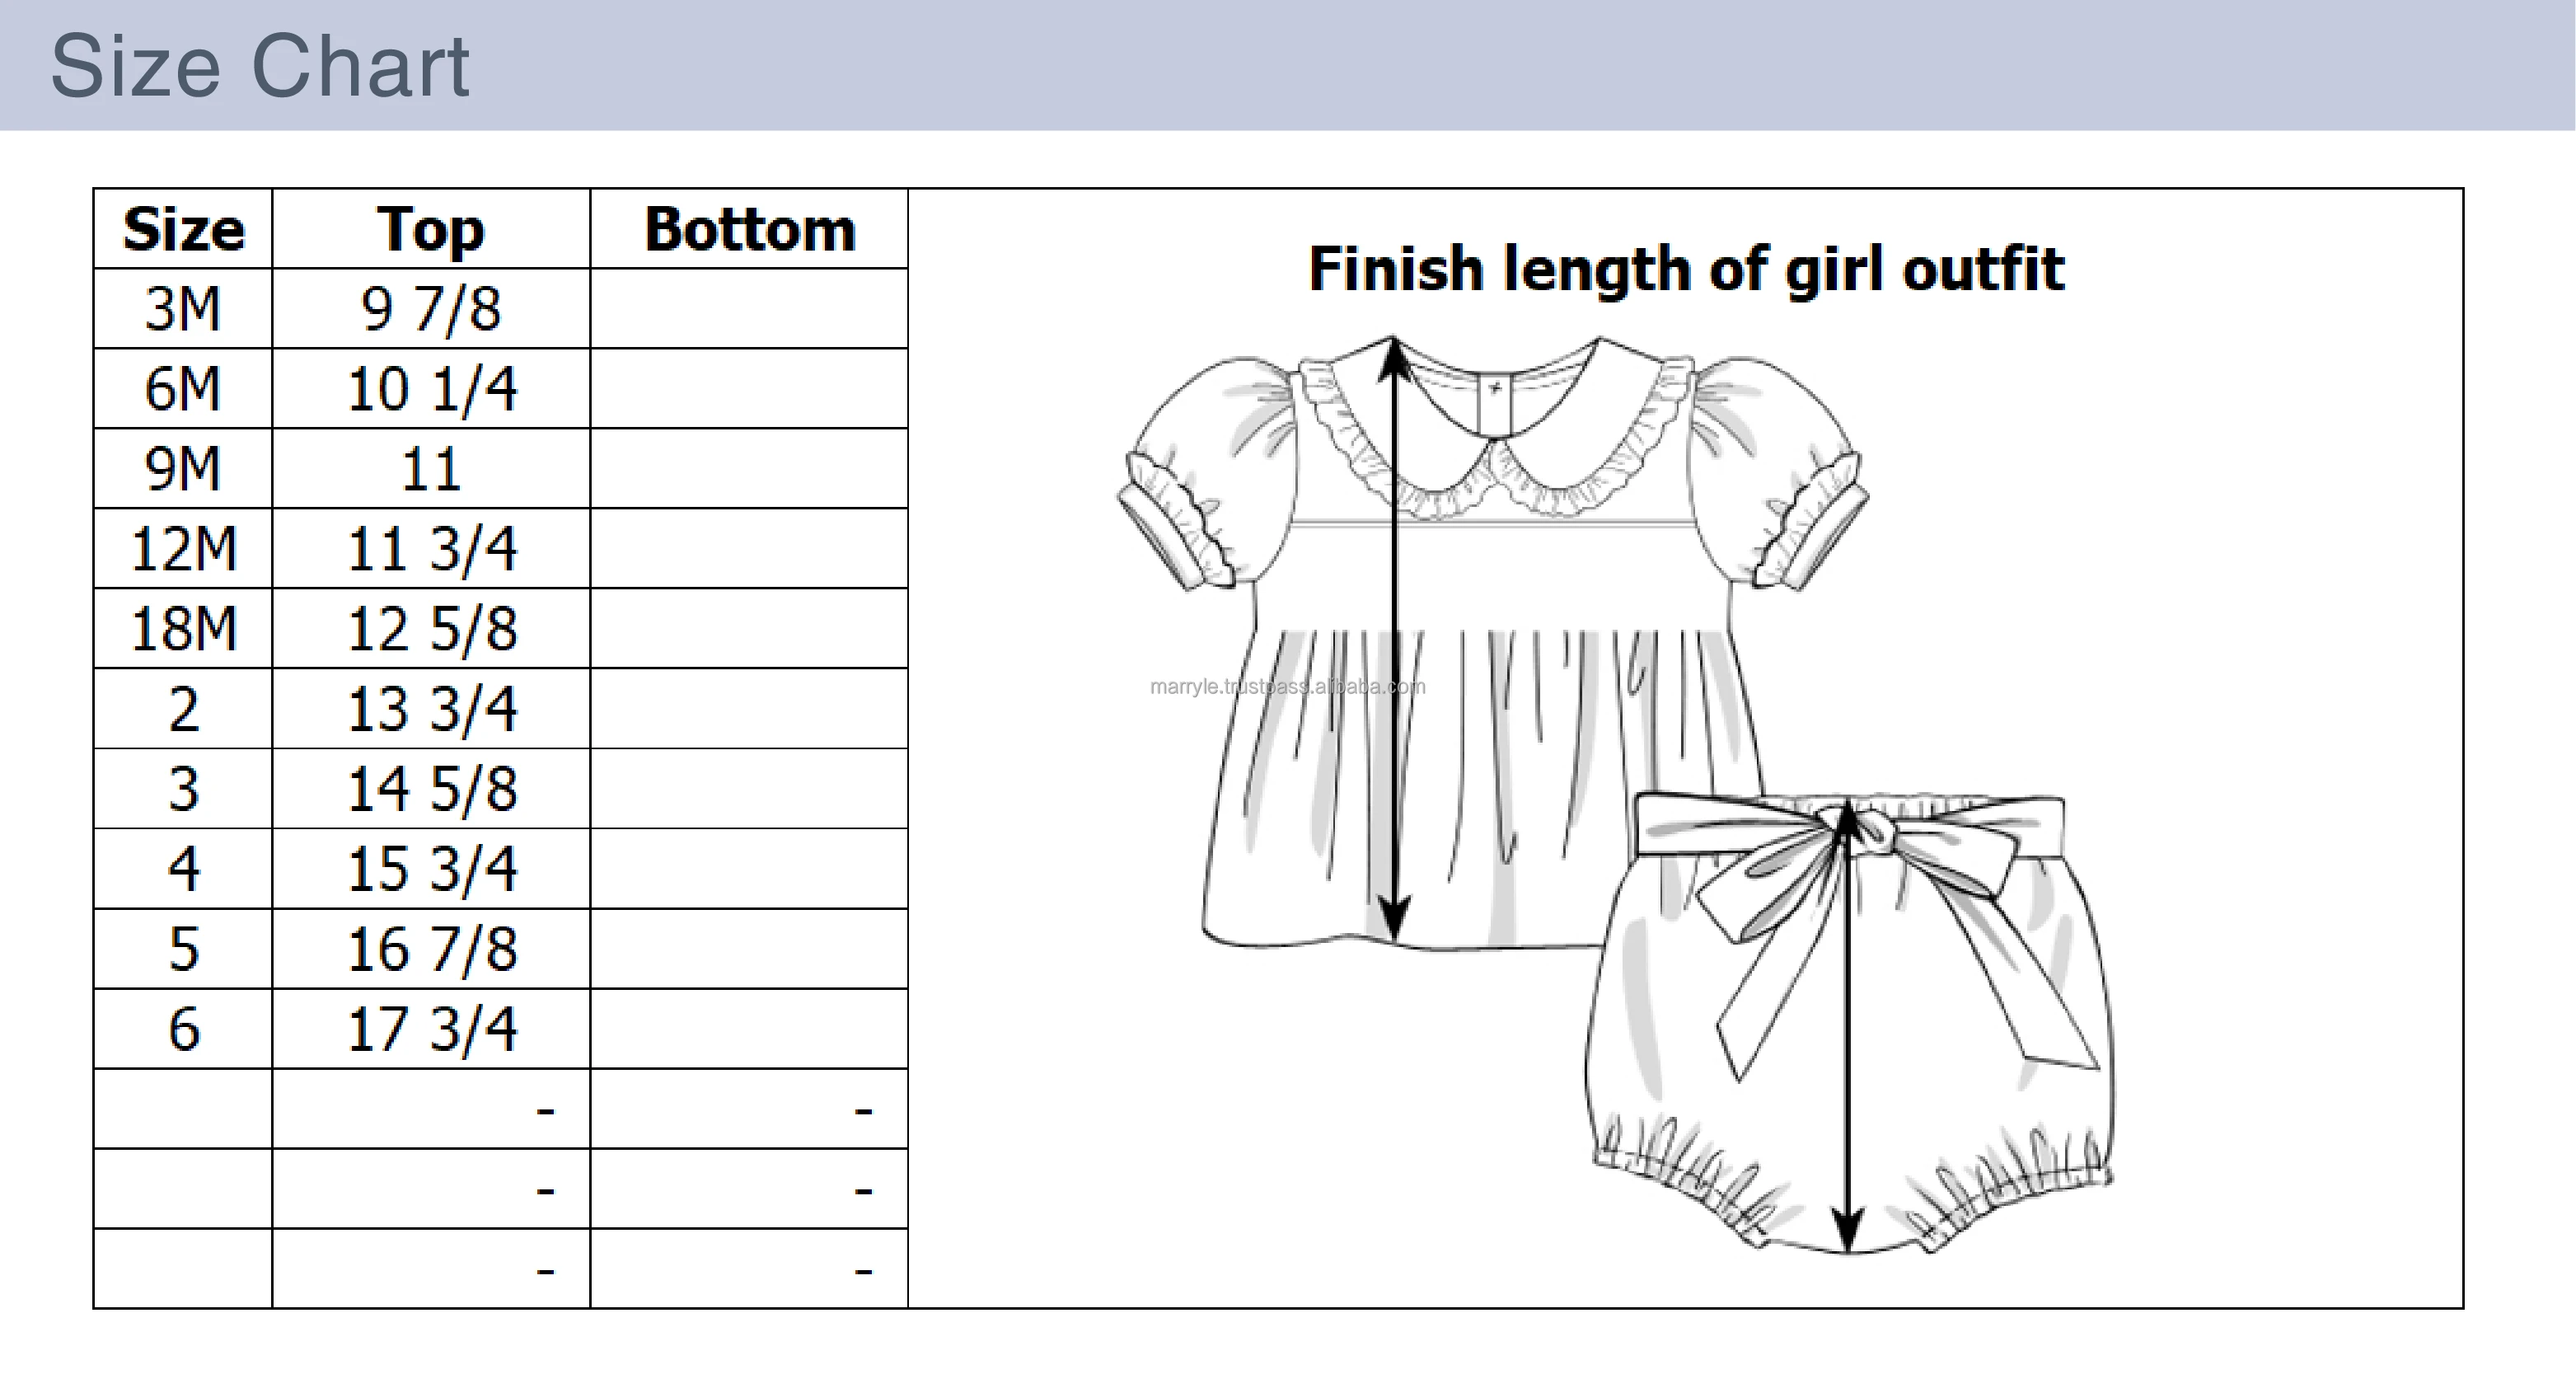
Task: Select the 6M size row label
Action: 183,388
